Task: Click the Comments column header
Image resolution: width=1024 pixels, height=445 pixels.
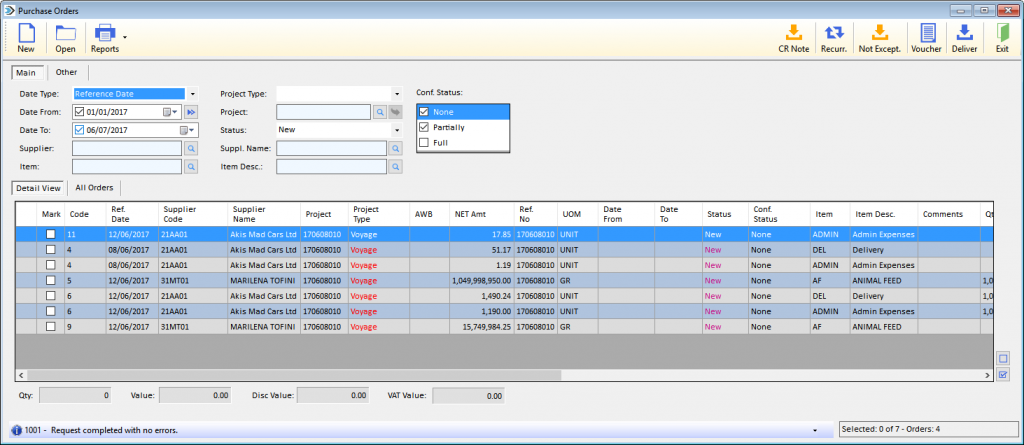Action: pyautogui.click(x=949, y=214)
